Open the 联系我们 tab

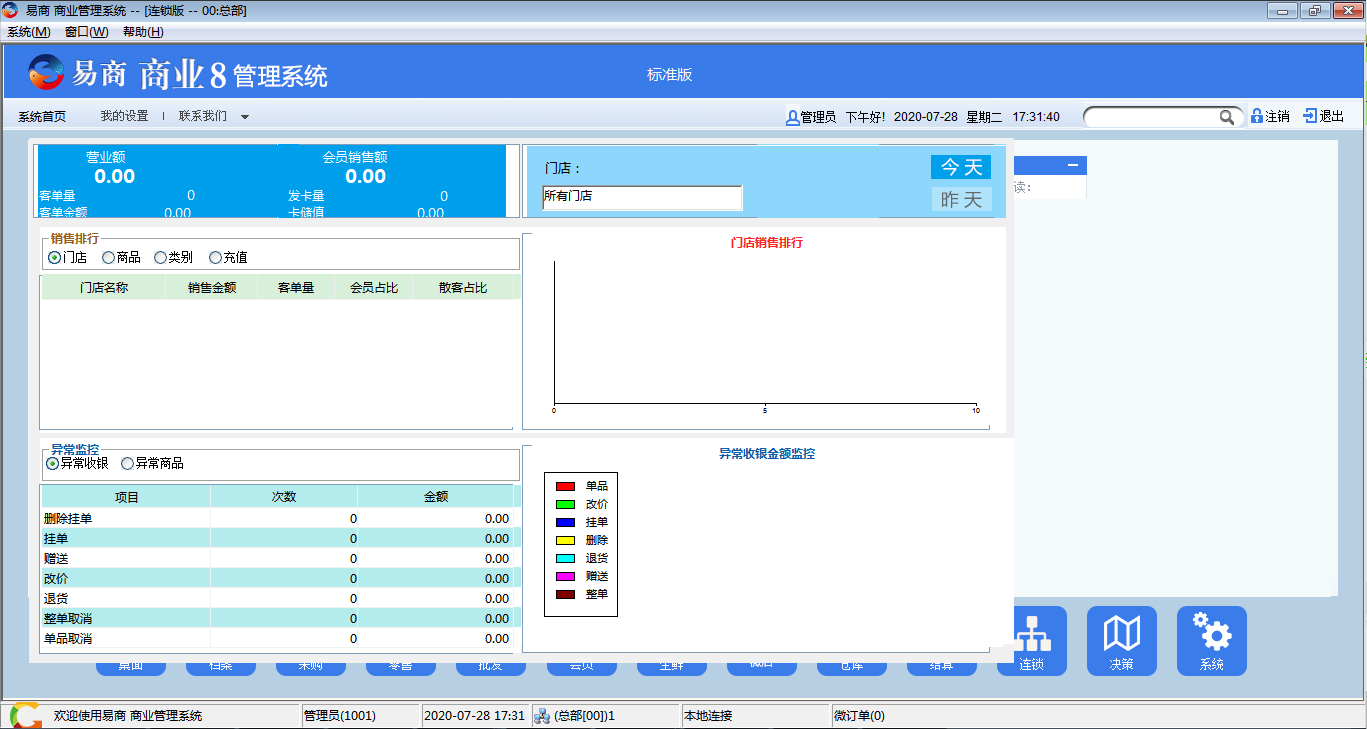[x=203, y=116]
